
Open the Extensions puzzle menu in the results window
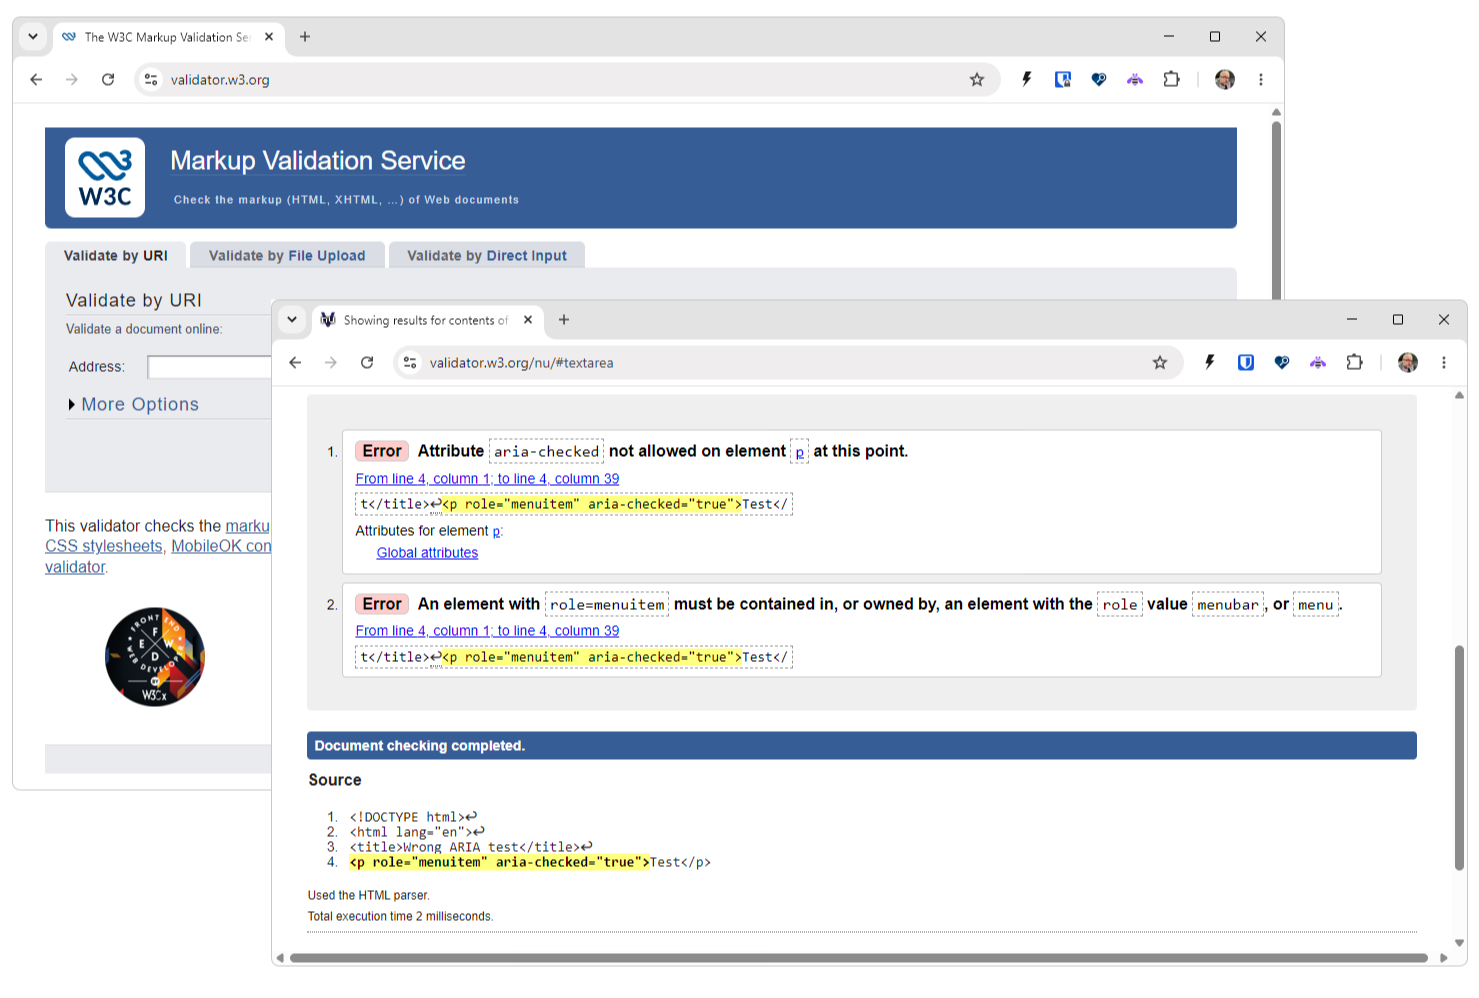point(1354,363)
